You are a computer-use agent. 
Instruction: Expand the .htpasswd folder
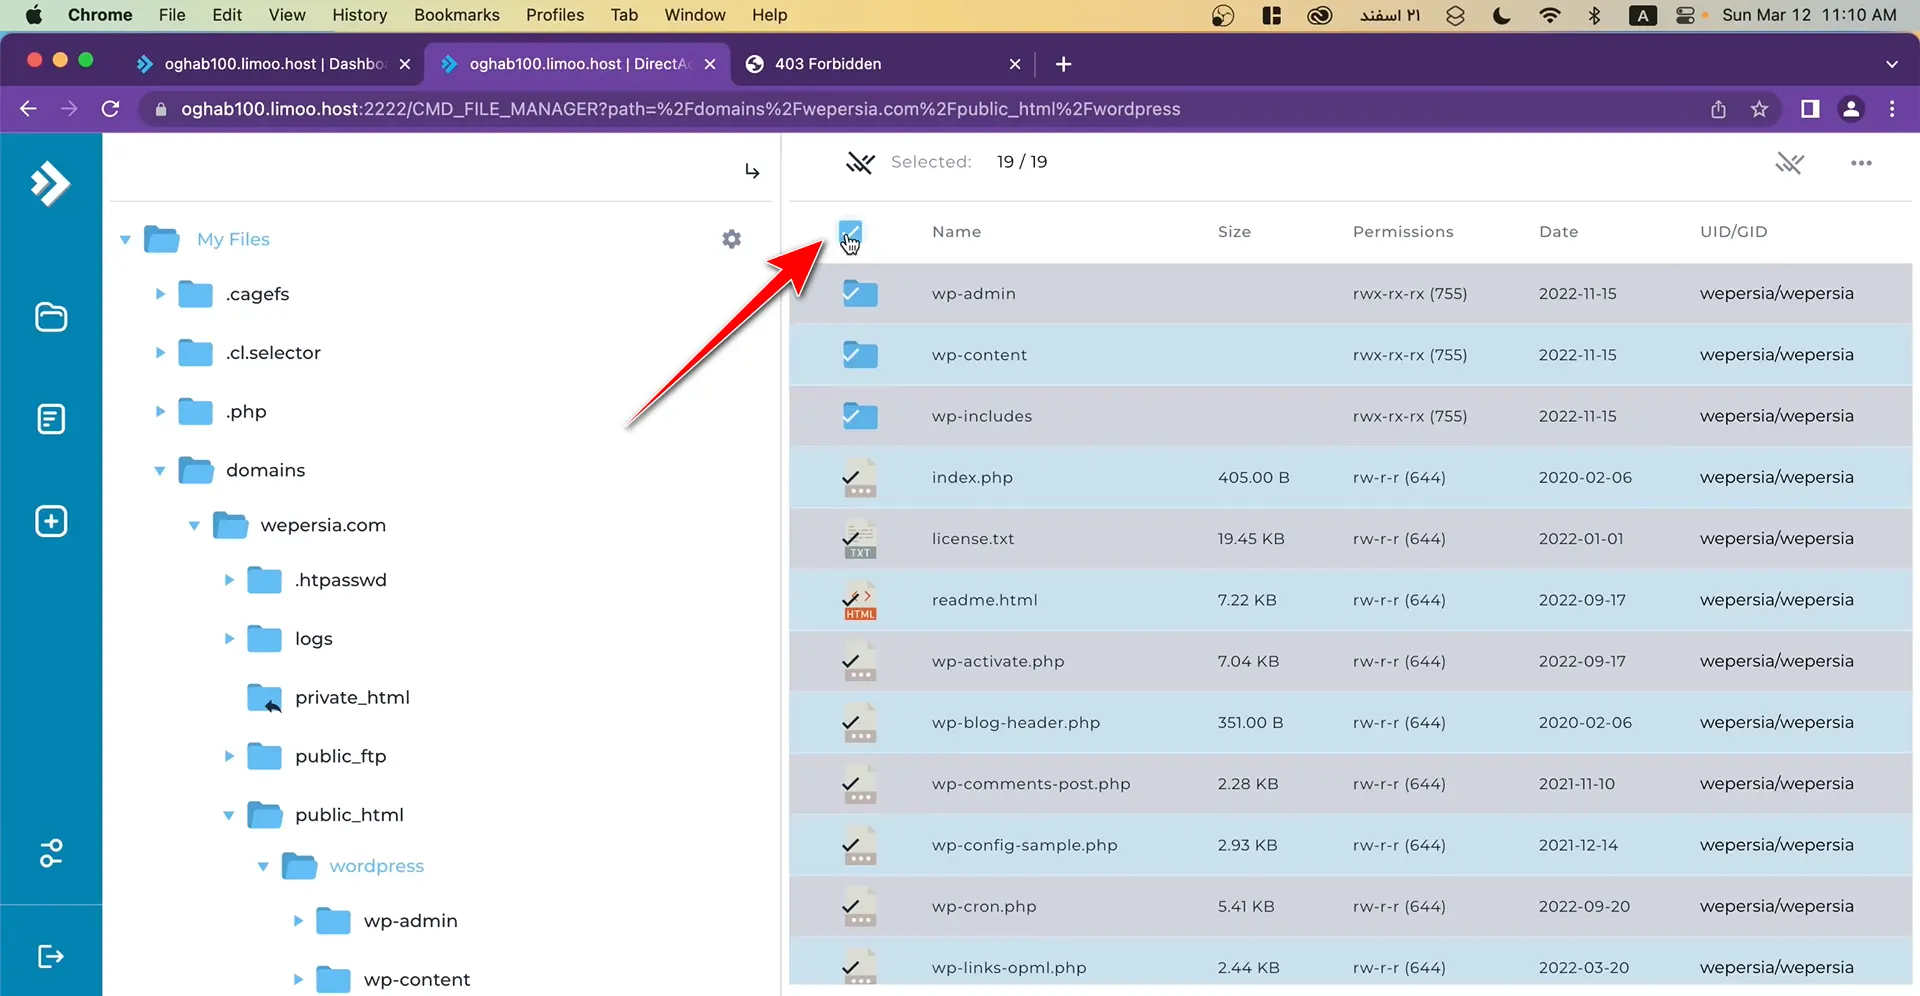point(229,580)
